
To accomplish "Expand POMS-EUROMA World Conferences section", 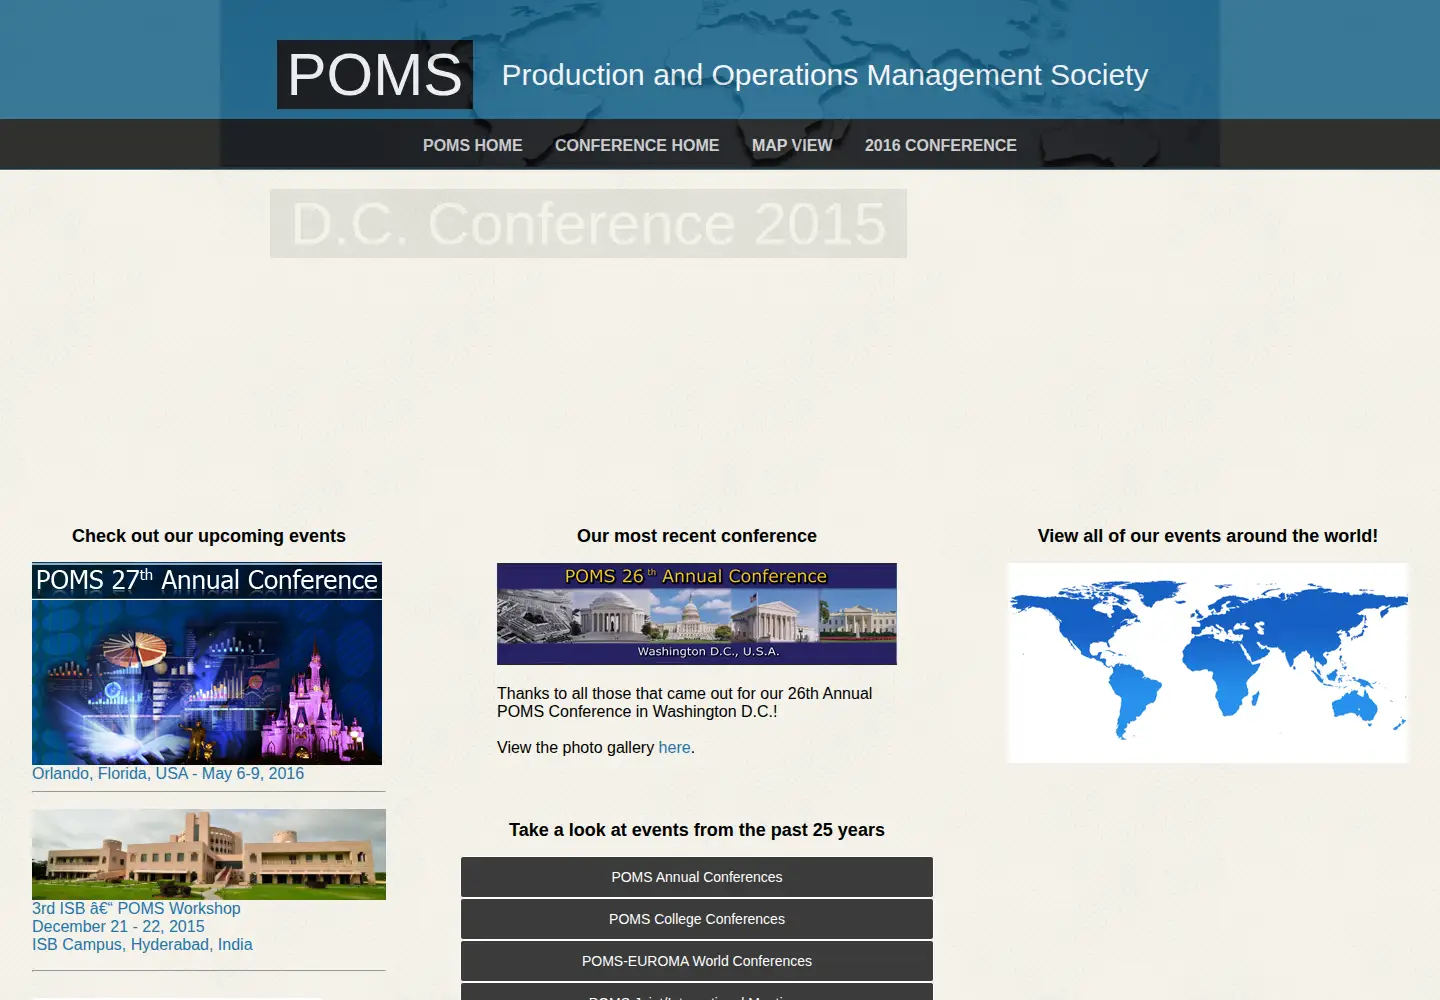I will pyautogui.click(x=697, y=961).
